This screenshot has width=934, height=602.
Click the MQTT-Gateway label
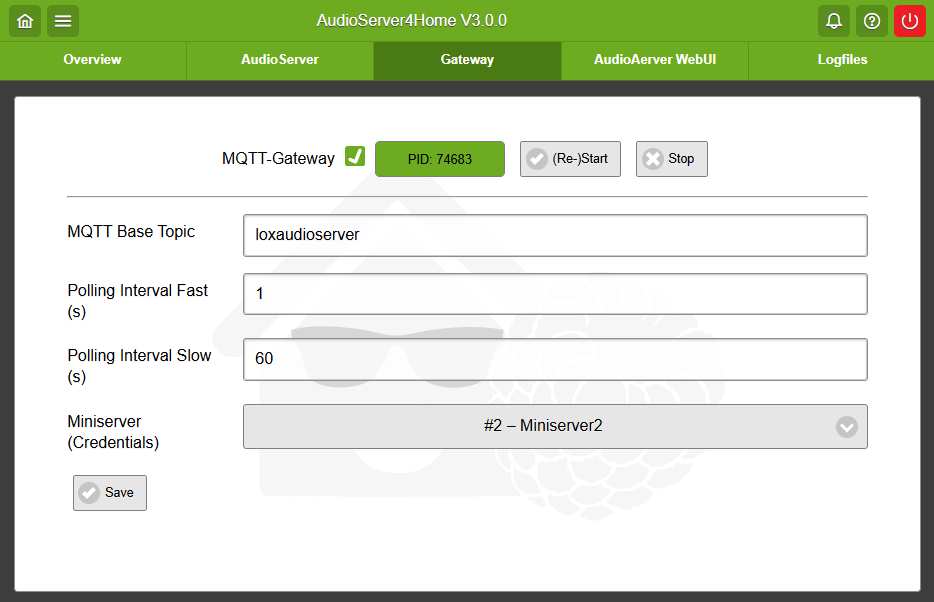pos(278,158)
